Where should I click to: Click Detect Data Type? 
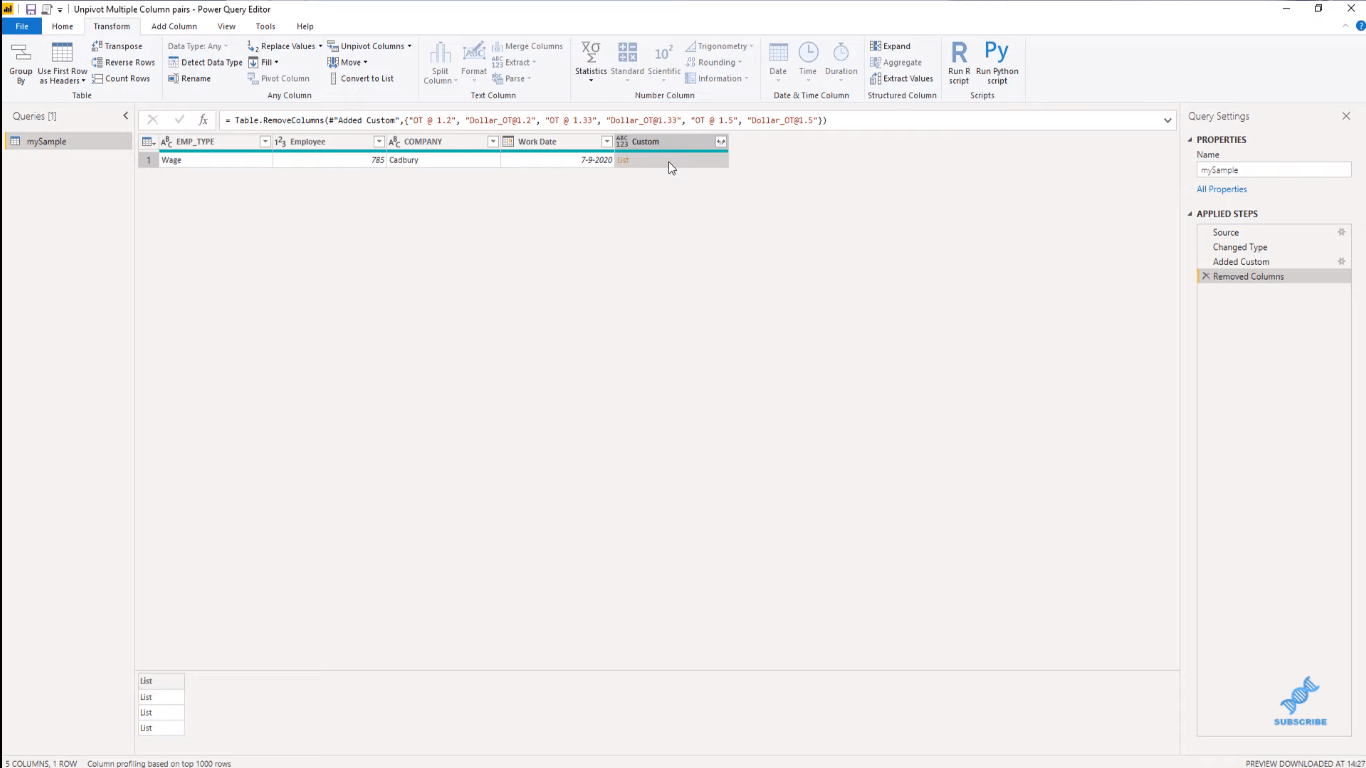(x=205, y=62)
